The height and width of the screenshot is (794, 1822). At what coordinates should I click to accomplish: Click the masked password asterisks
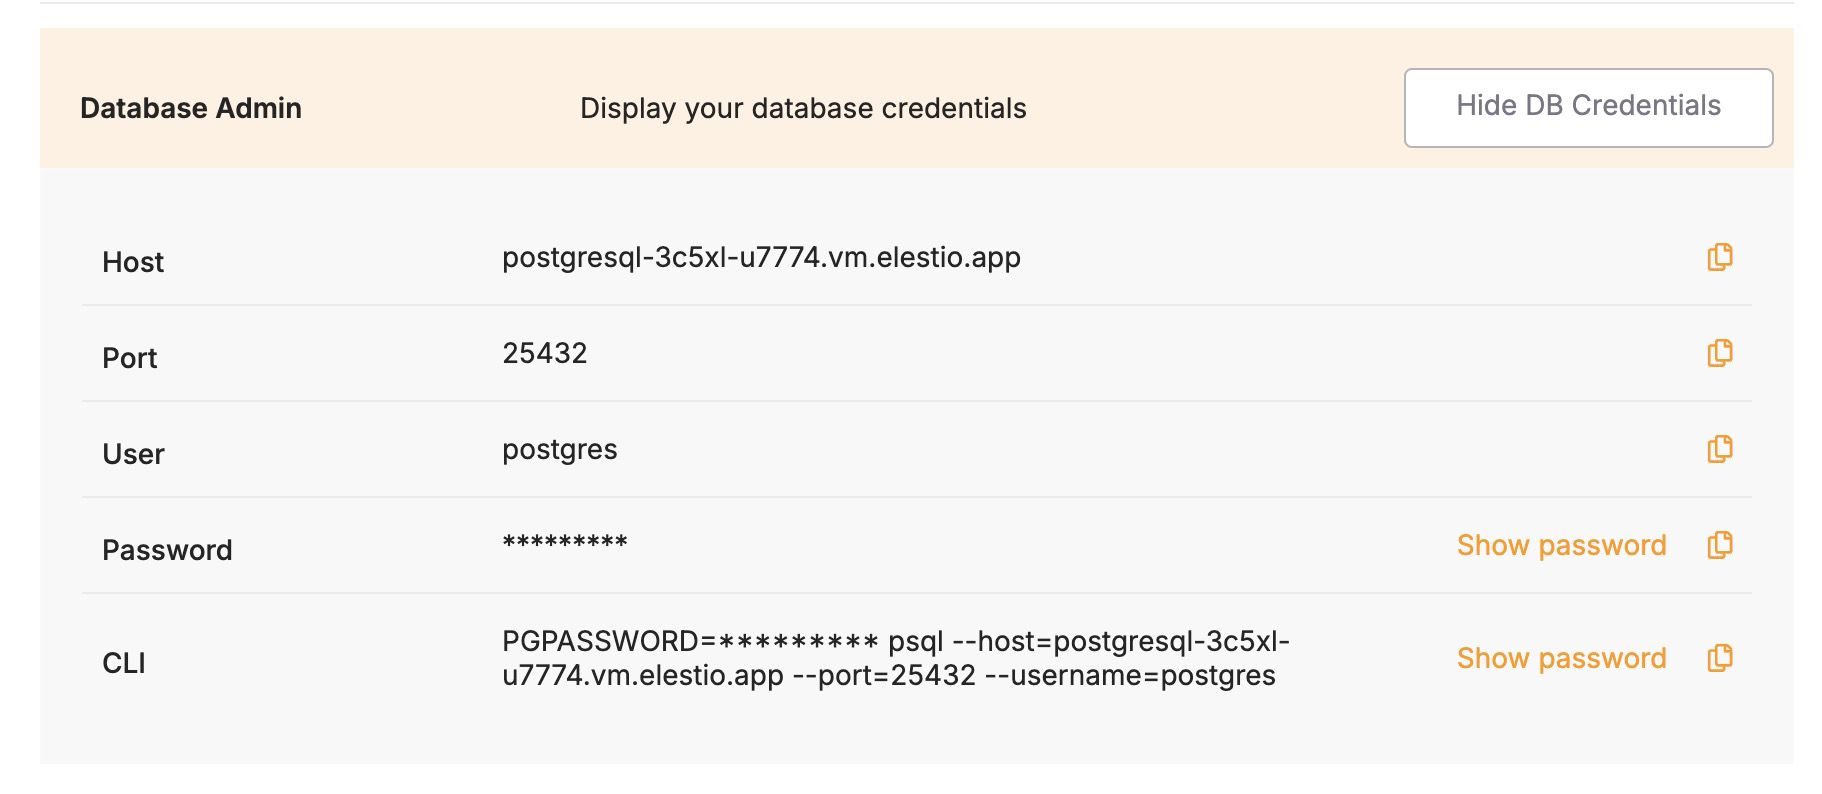pos(565,544)
